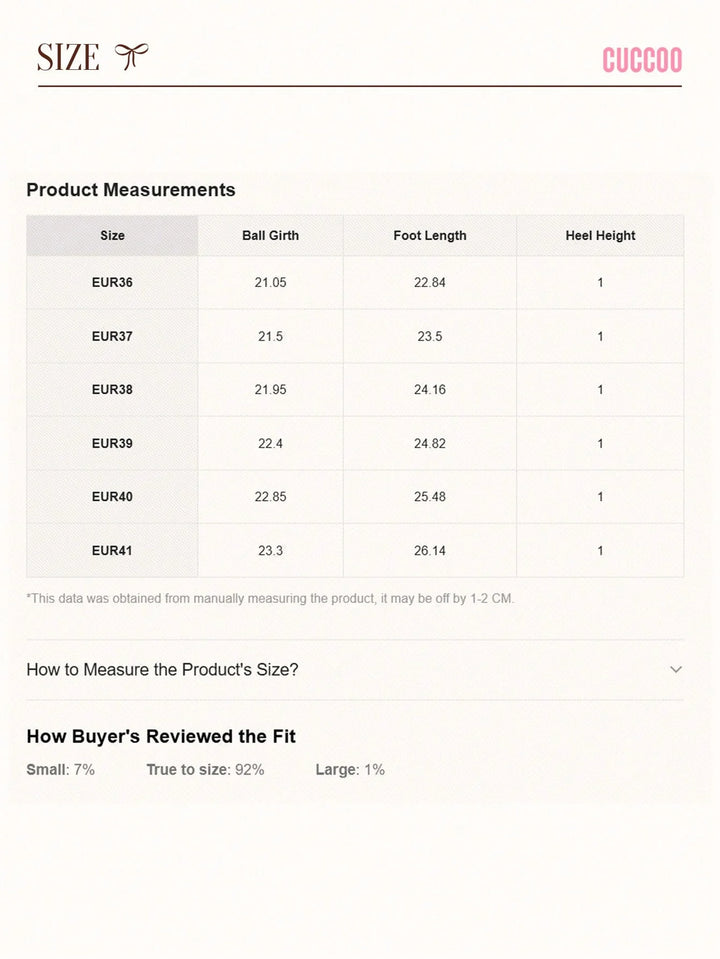Select the EUR39 size row label
Screen dimensions: 720x959
[x=112, y=443]
